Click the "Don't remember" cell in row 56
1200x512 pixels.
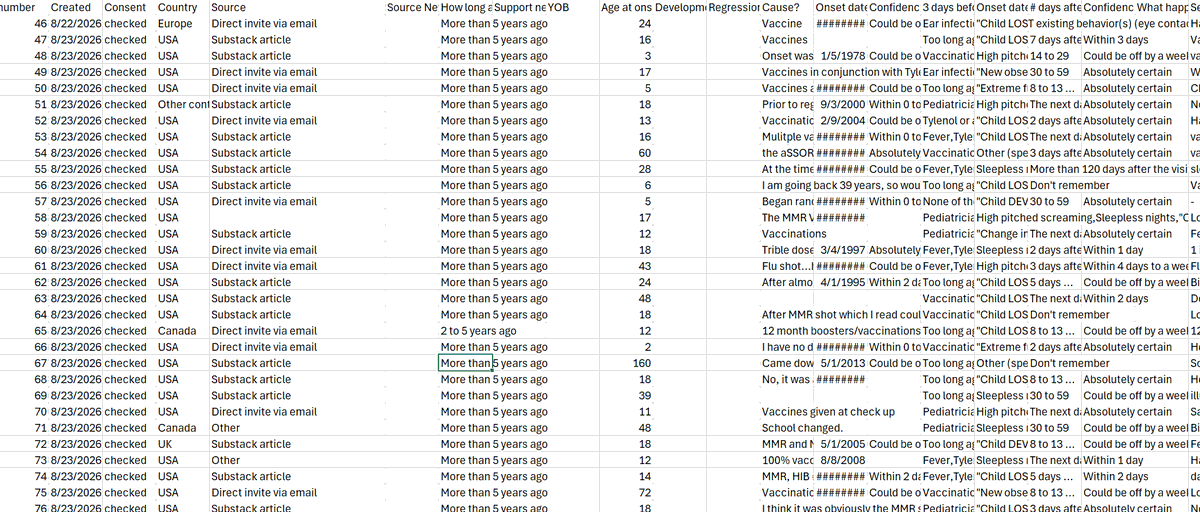click(1069, 185)
